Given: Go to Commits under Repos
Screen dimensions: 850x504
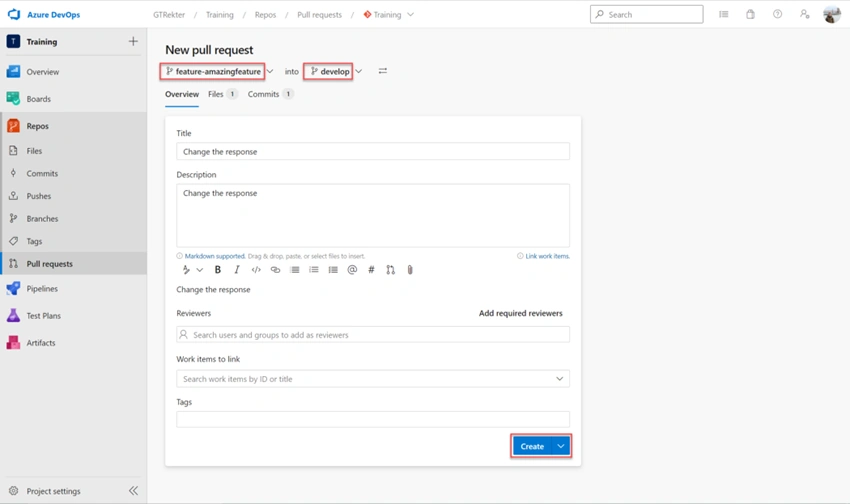Looking at the screenshot, I should pyautogui.click(x=42, y=173).
